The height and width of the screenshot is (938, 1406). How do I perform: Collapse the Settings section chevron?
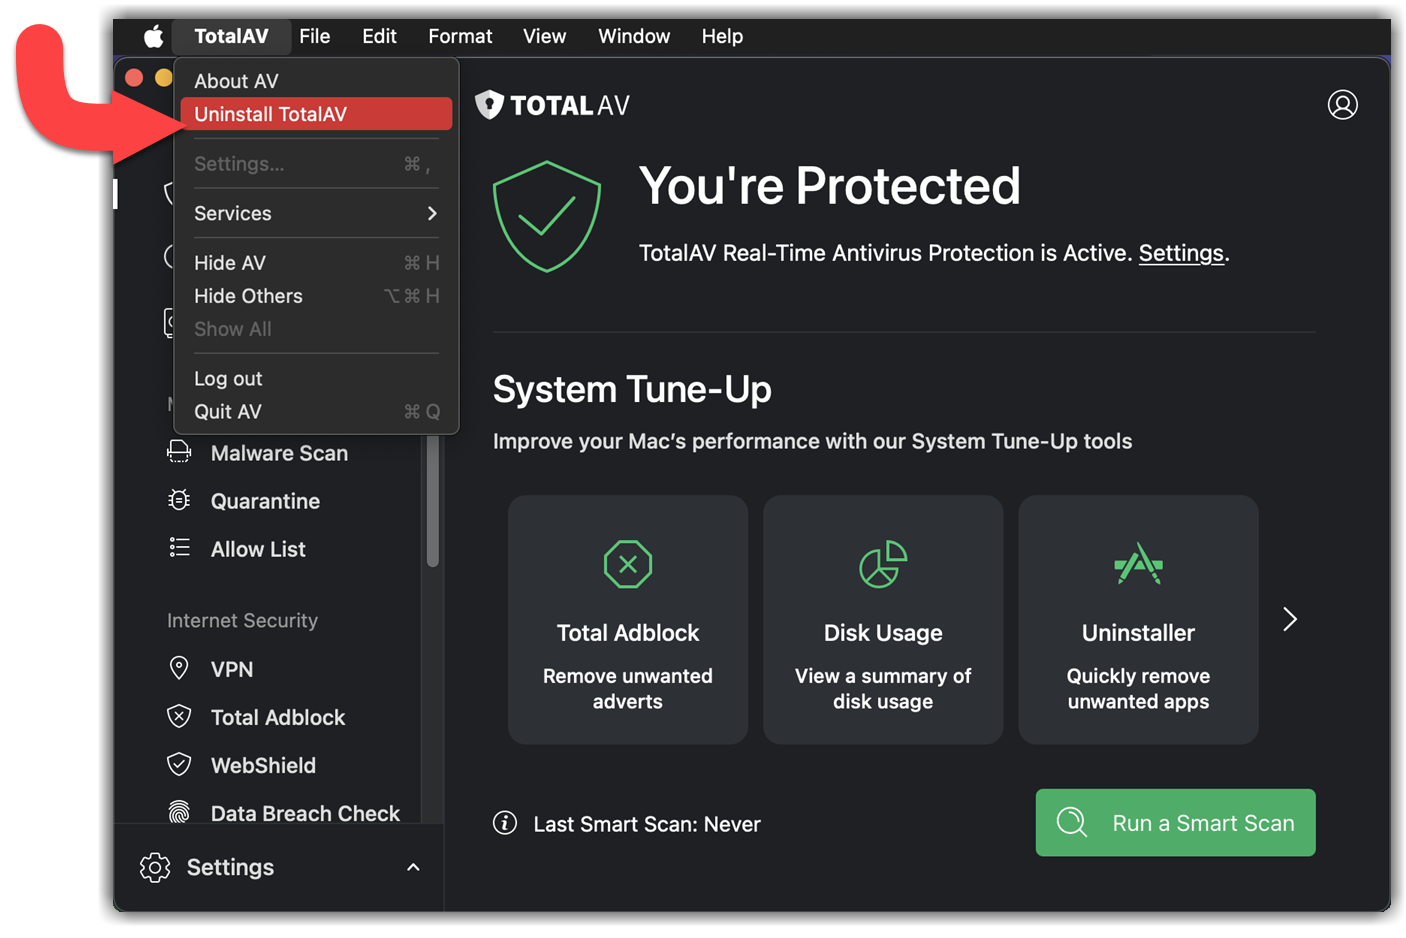[413, 867]
